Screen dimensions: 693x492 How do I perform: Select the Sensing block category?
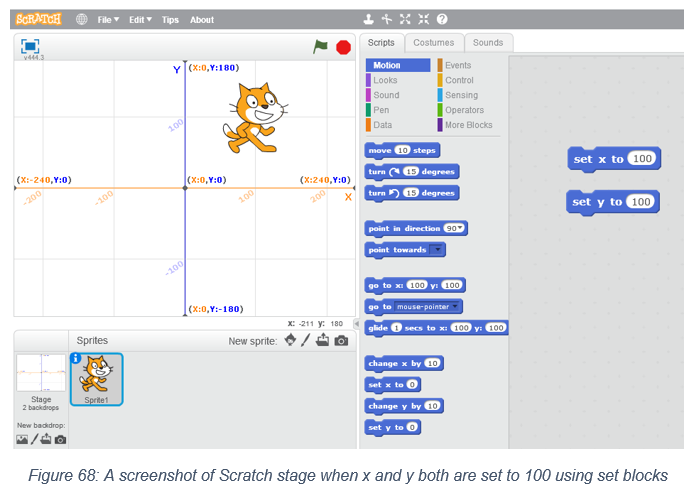[x=461, y=95]
